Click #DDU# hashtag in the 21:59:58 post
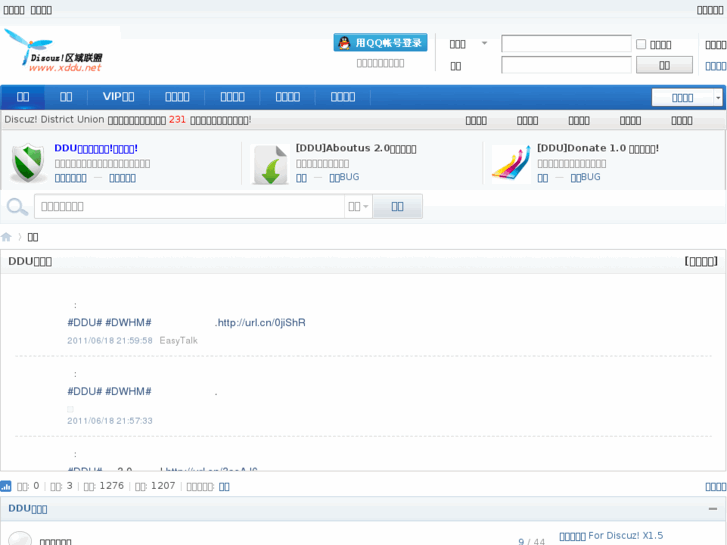 coord(84,322)
